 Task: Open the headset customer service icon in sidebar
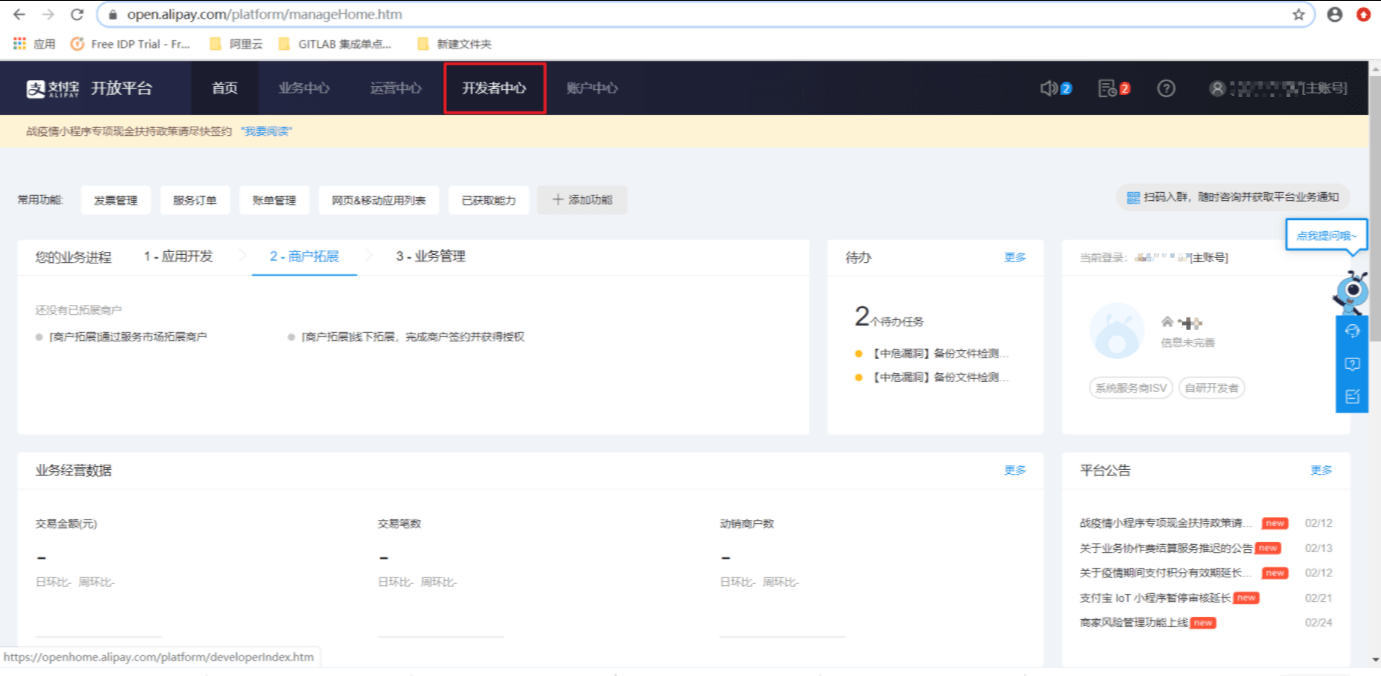click(x=1352, y=331)
